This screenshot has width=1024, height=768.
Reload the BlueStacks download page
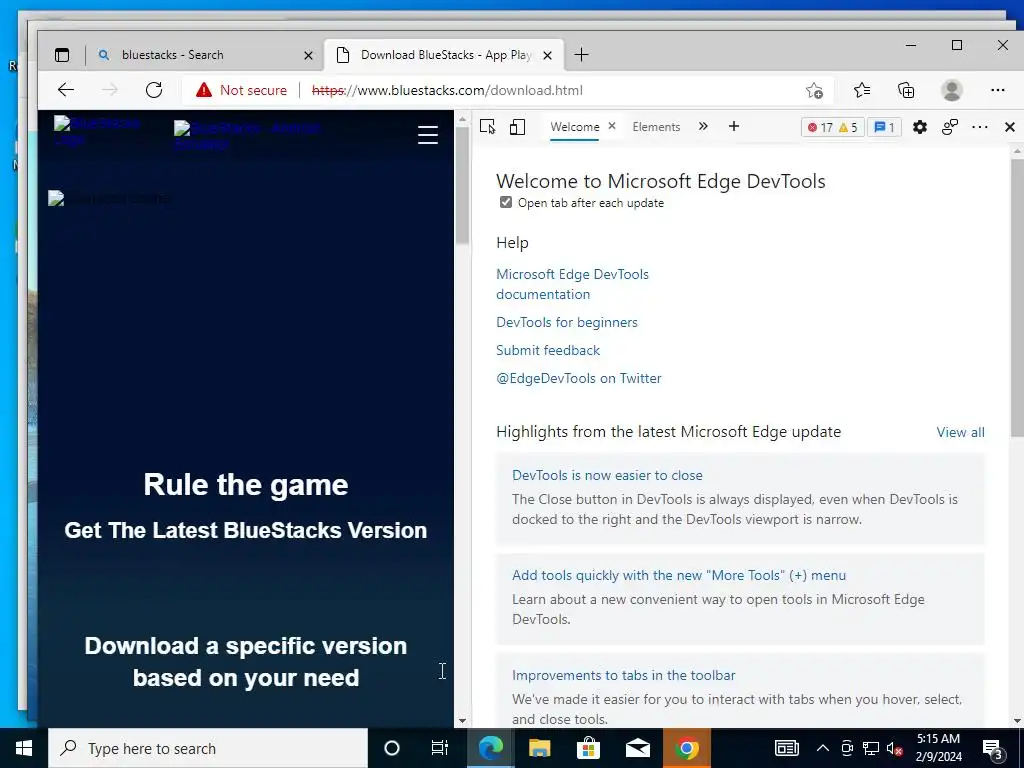(154, 90)
